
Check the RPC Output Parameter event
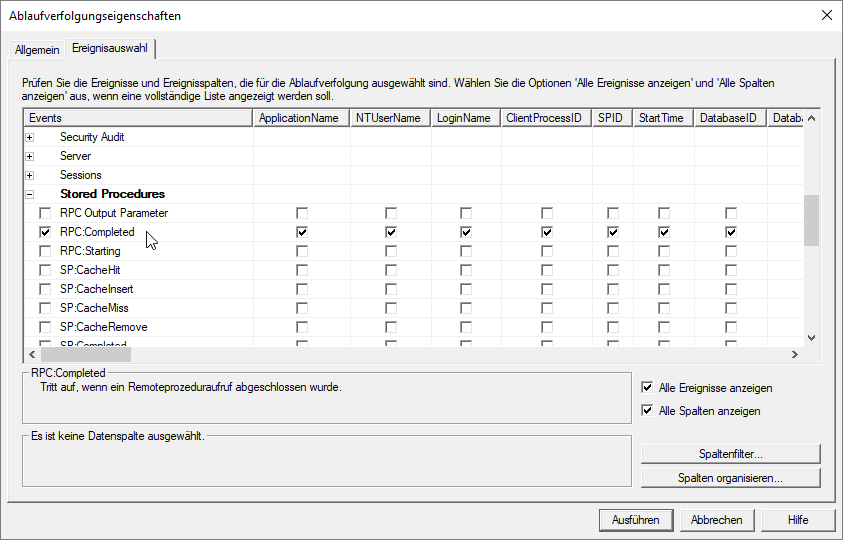click(44, 213)
